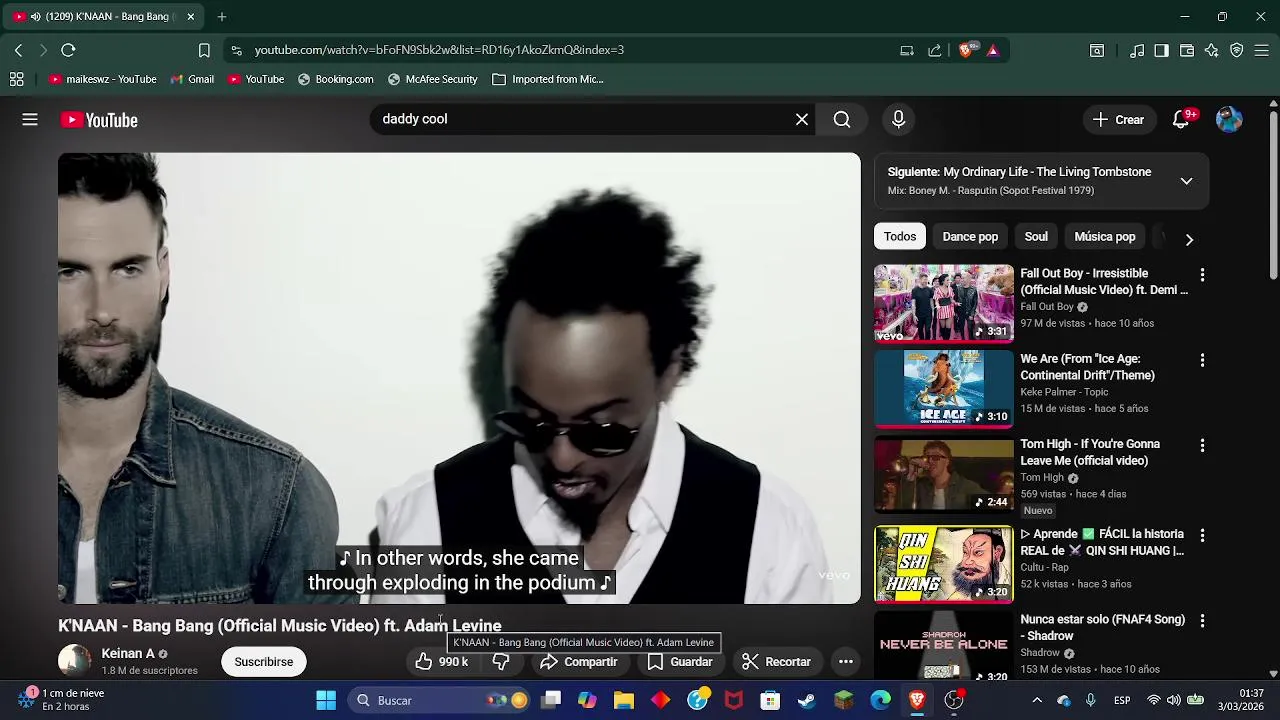Open the McAfee Security bookmark
The image size is (1280, 720).
pos(432,79)
